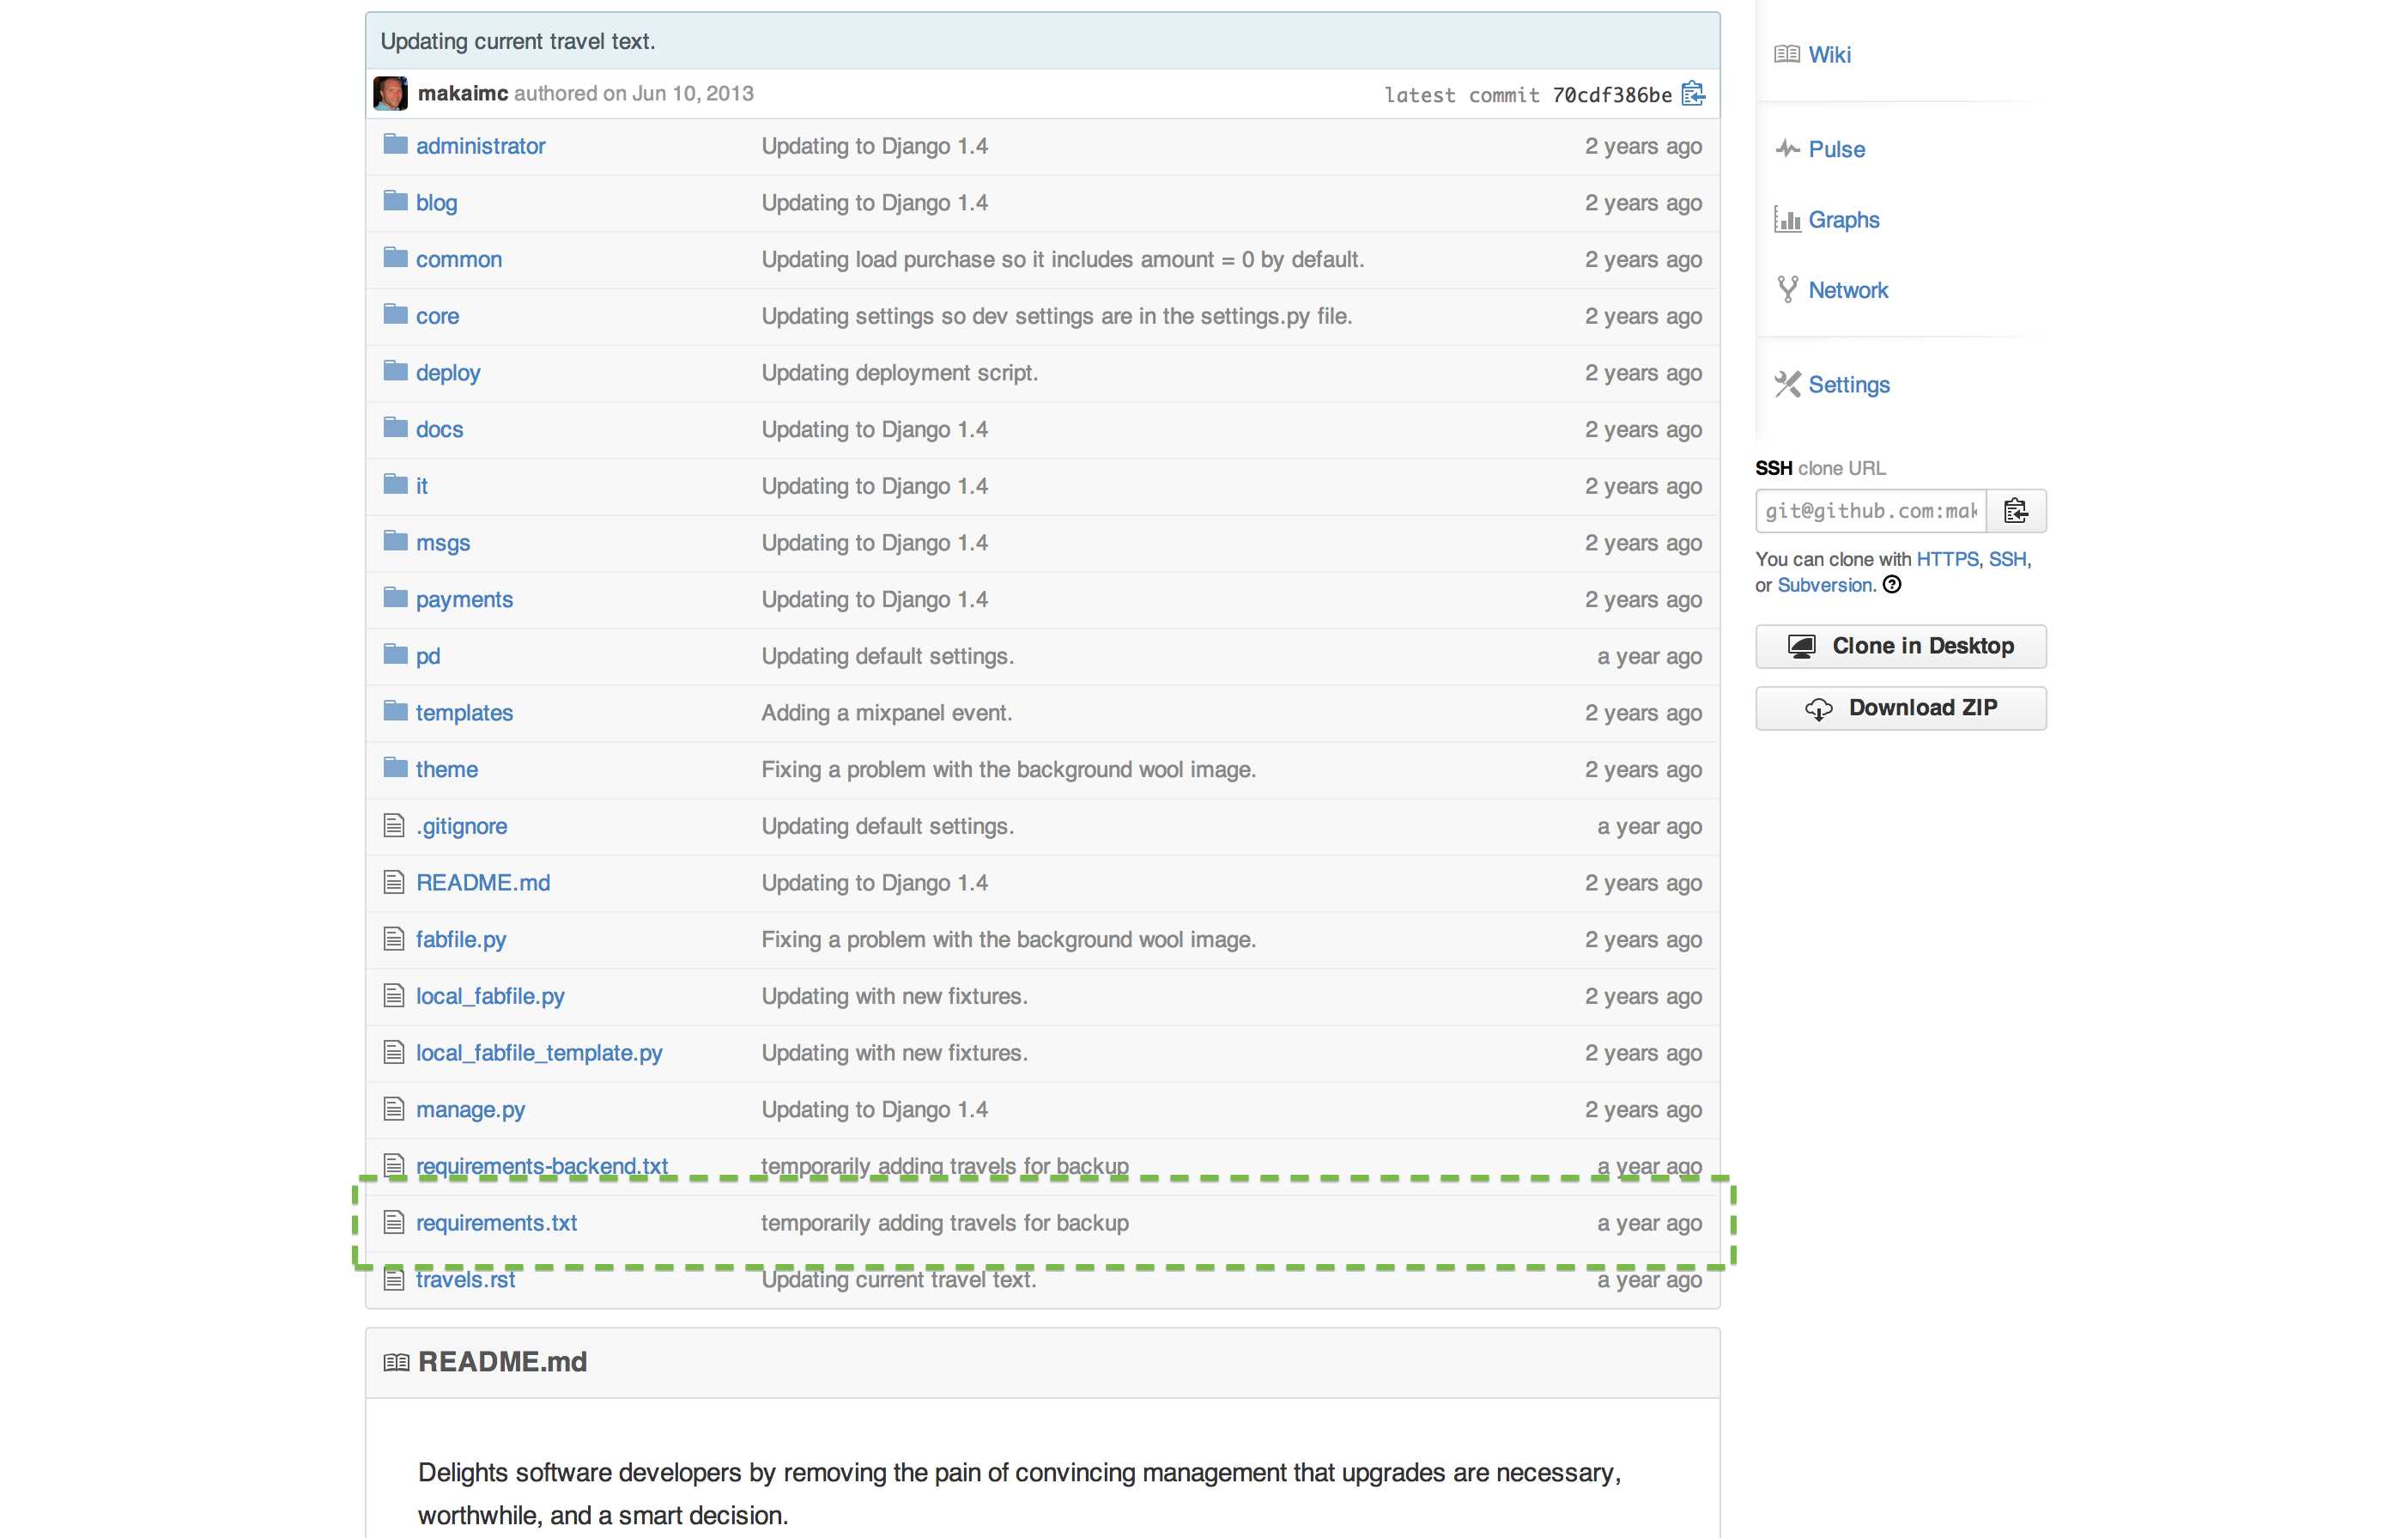Click the Download ZIP button
Viewport: 2408px width, 1538px height.
tap(1901, 708)
